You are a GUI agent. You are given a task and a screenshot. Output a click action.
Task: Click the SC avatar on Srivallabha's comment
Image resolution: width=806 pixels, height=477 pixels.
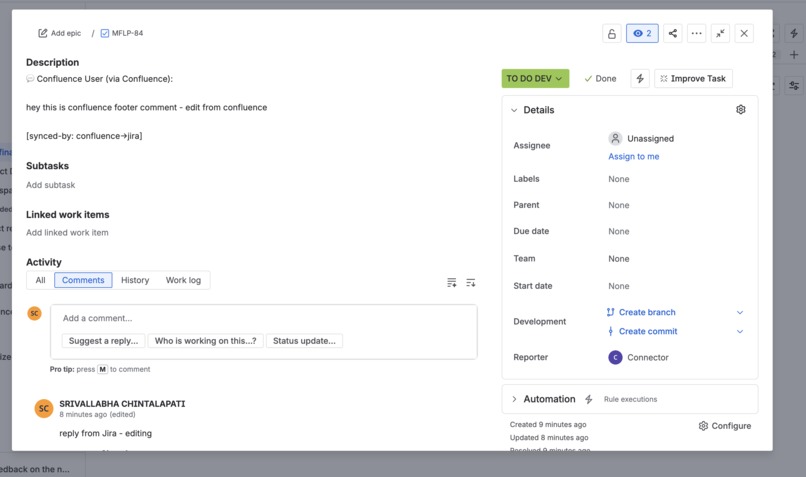click(44, 408)
